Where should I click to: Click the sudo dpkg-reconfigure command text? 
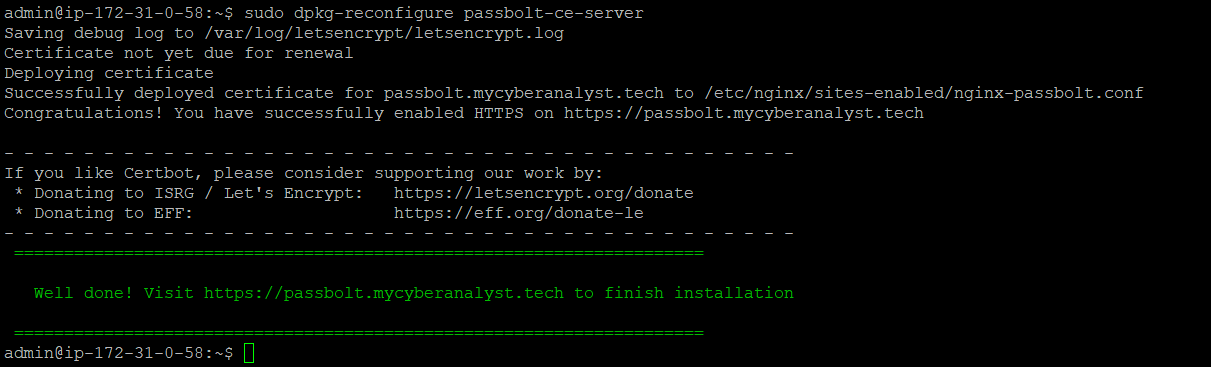point(444,14)
